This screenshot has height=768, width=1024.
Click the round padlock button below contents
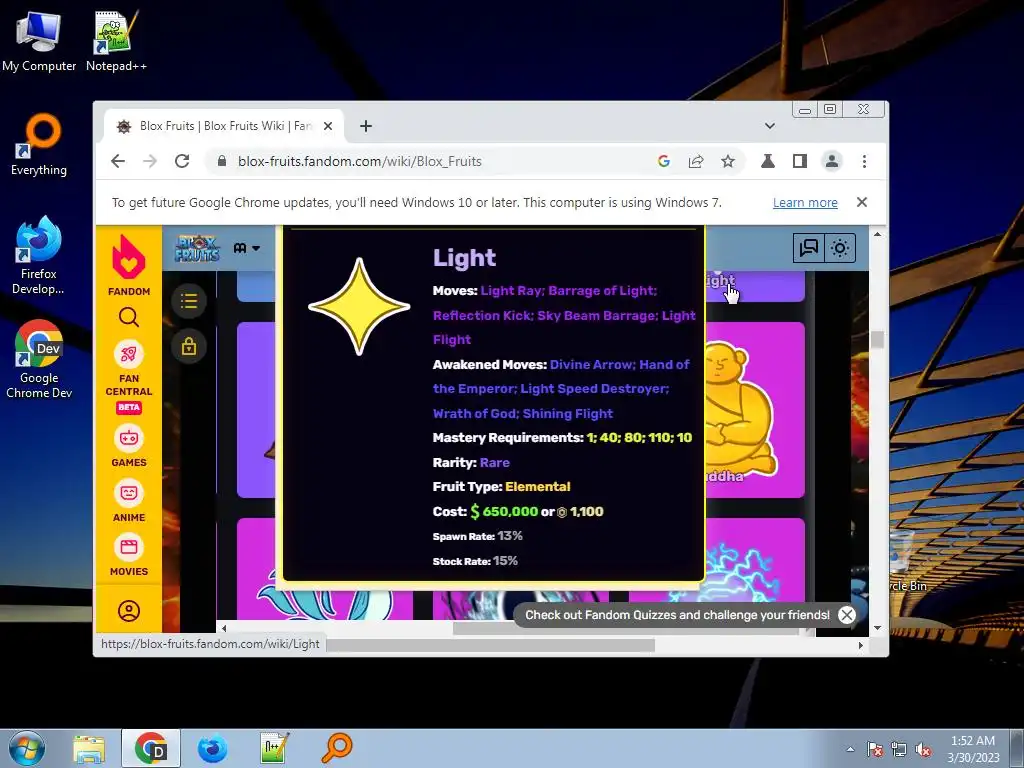tap(189, 346)
